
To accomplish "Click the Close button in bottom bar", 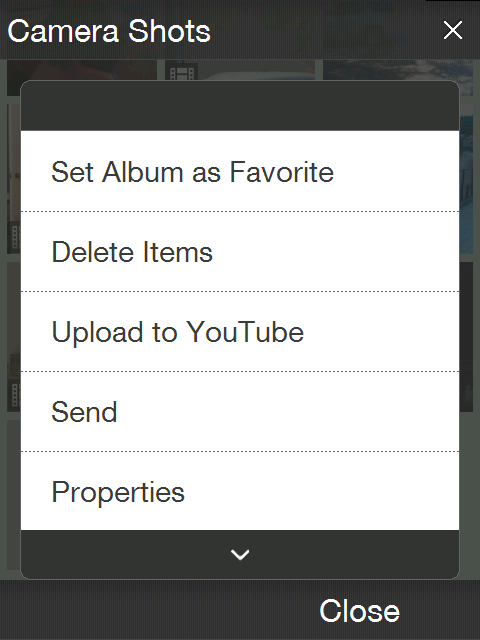I will pyautogui.click(x=359, y=611).
